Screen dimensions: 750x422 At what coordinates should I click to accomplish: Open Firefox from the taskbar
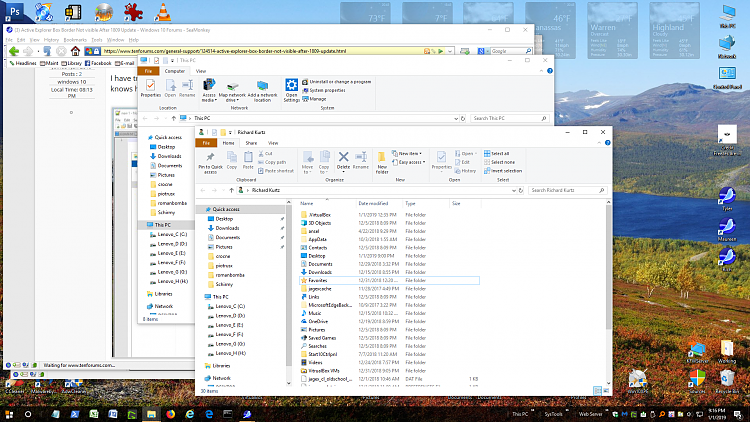(171, 414)
